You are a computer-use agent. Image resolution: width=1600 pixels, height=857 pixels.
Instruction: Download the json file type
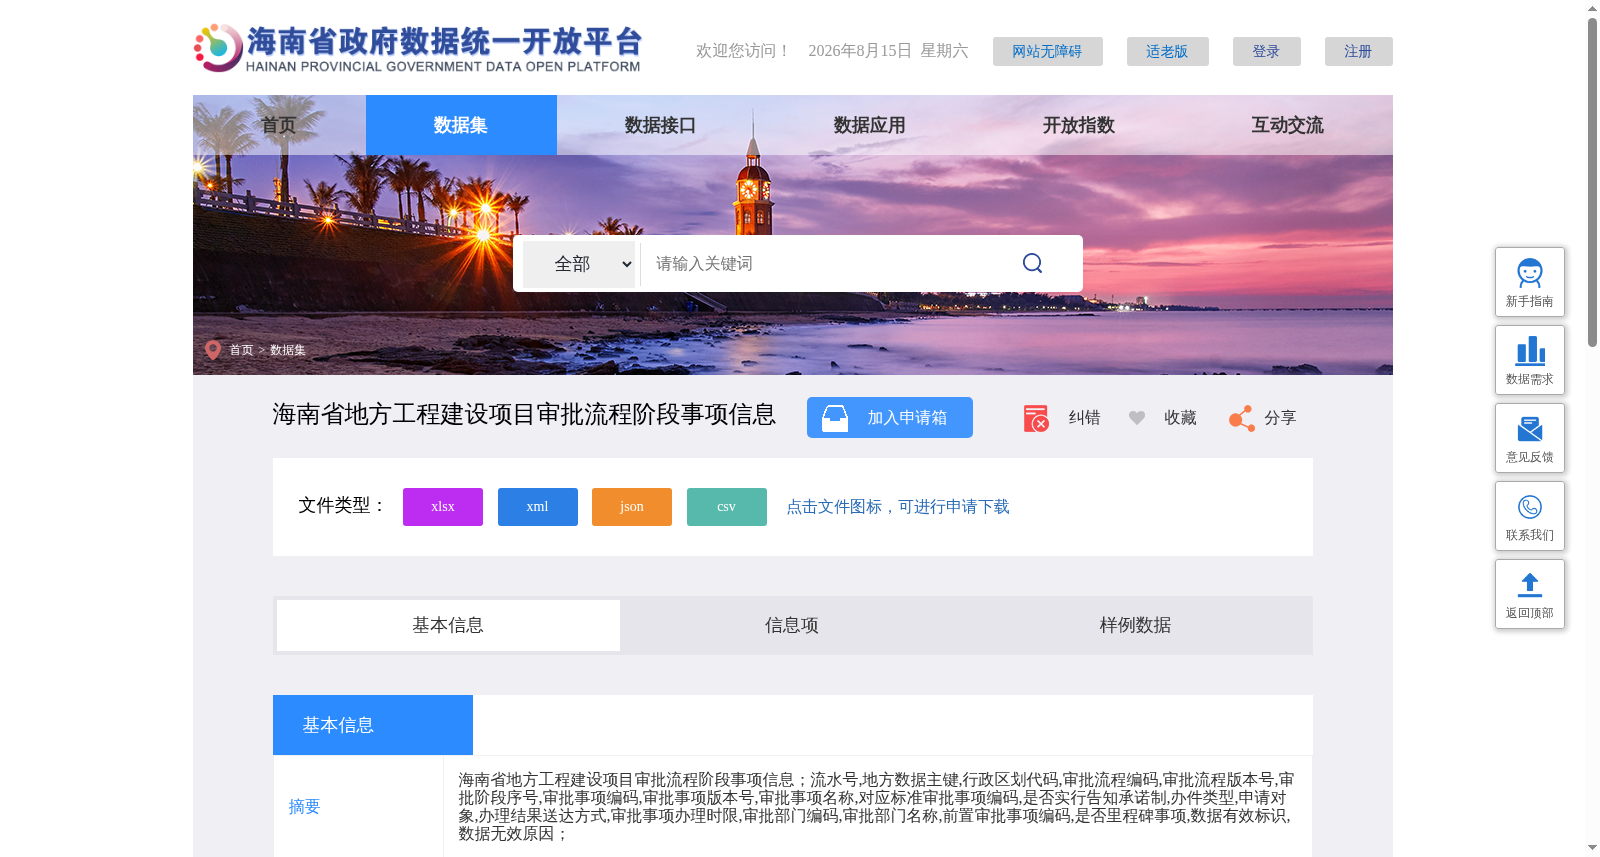click(x=632, y=507)
